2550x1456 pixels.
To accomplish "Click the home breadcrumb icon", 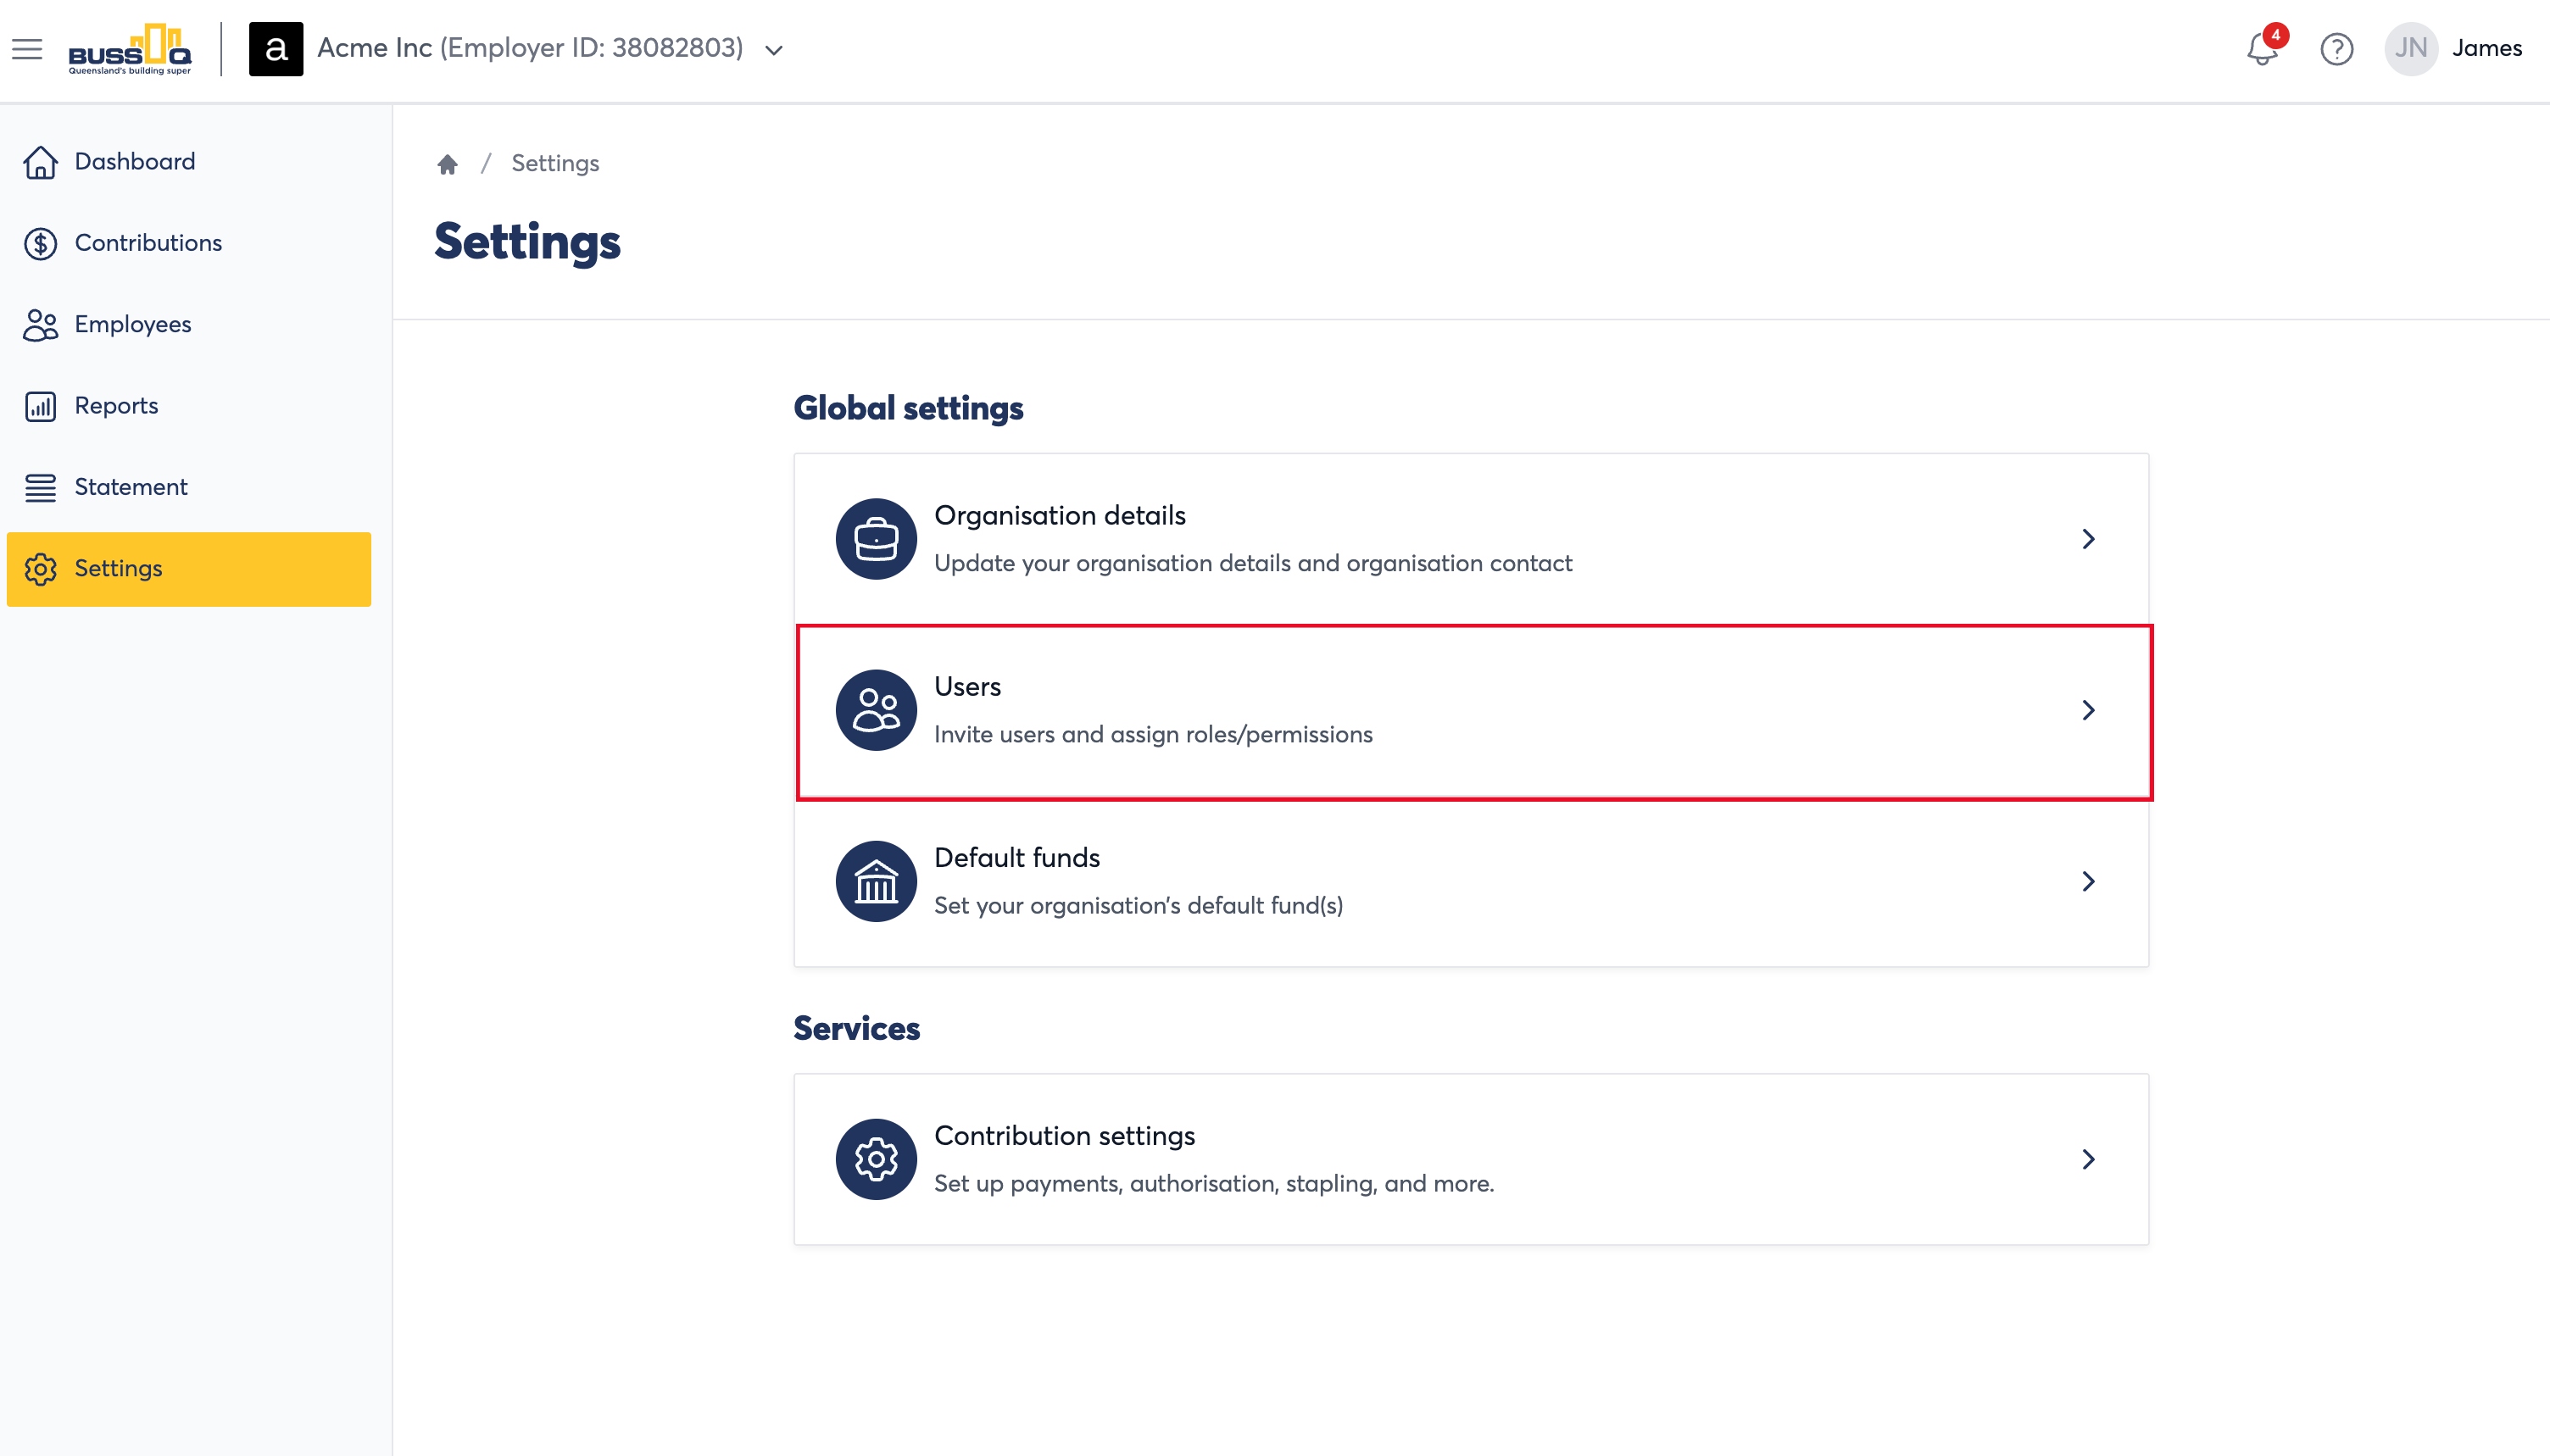I will (x=447, y=163).
